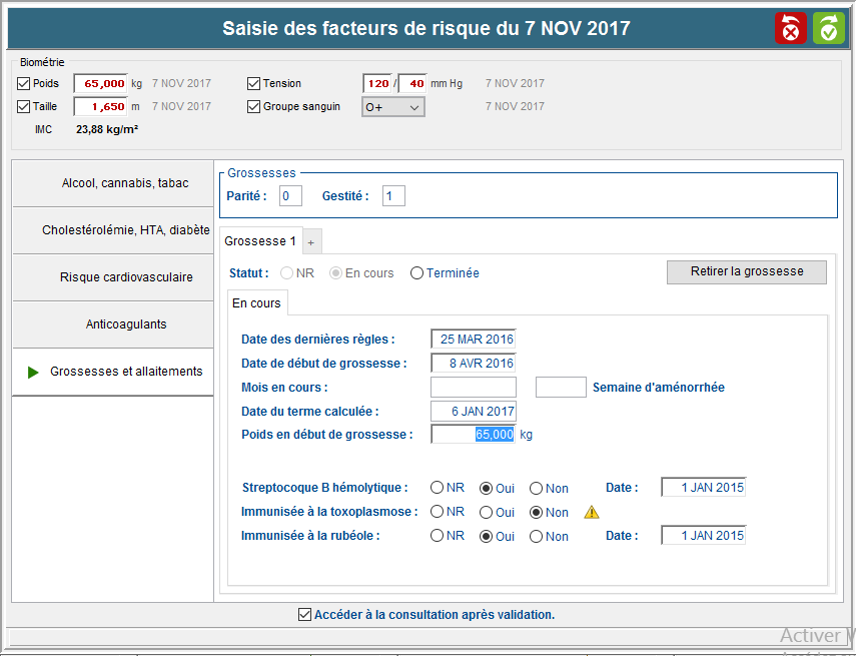The width and height of the screenshot is (856, 656).
Task: Click the Semaine d'aménorrhée input box
Action: [x=560, y=387]
